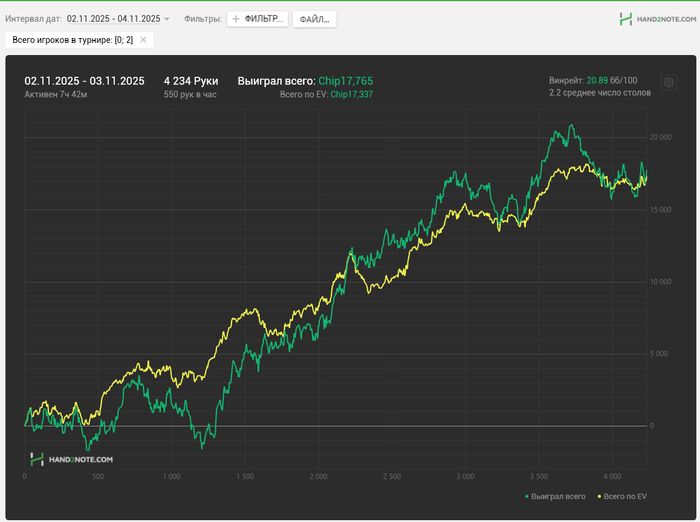
Task: Click the 'Выиграл всего' Chip17,765 value
Action: click(346, 81)
